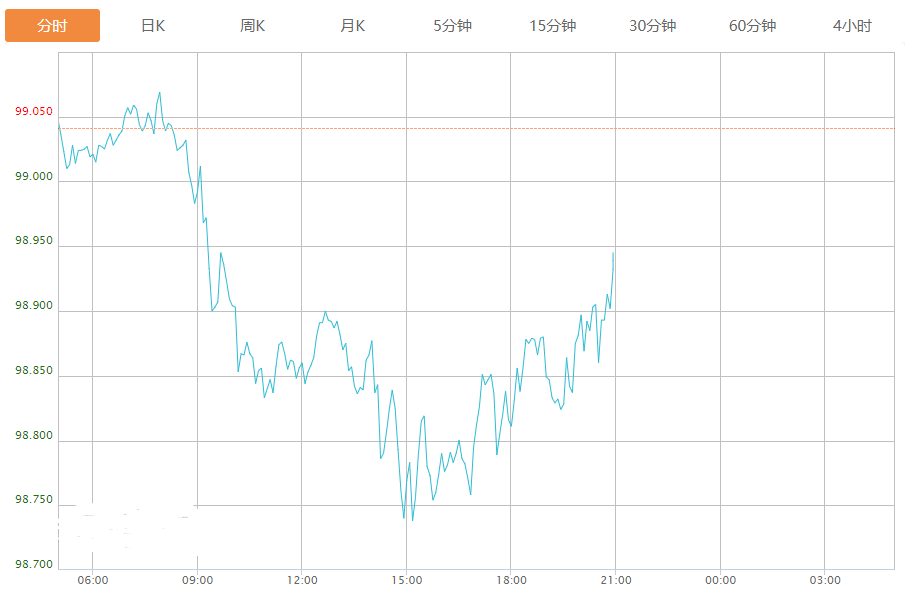This screenshot has height=592, width=908.
Task: Choose the 30分钟 interval tab
Action: [x=652, y=26]
